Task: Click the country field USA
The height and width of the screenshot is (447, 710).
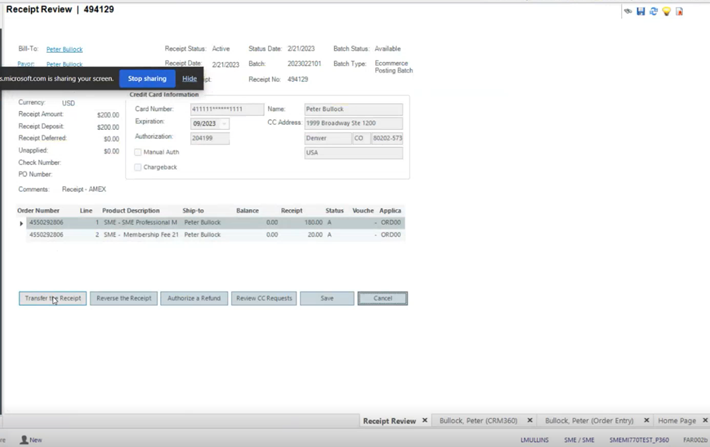Action: (353, 153)
